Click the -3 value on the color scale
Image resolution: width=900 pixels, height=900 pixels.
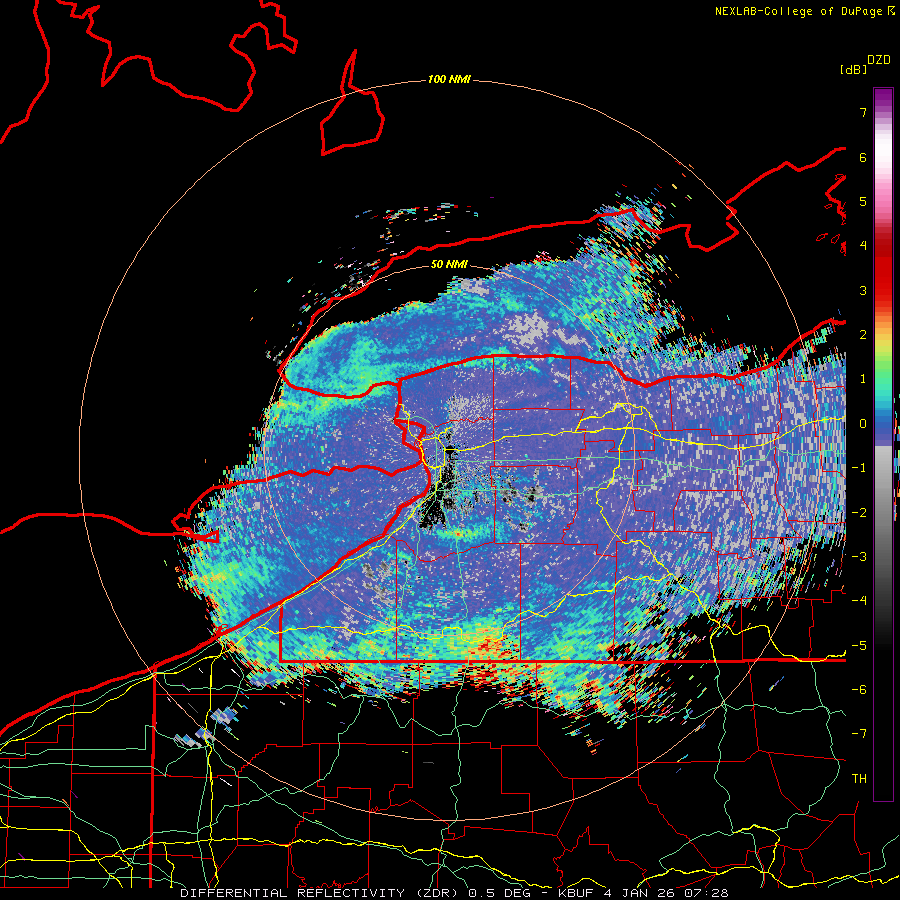tap(859, 556)
